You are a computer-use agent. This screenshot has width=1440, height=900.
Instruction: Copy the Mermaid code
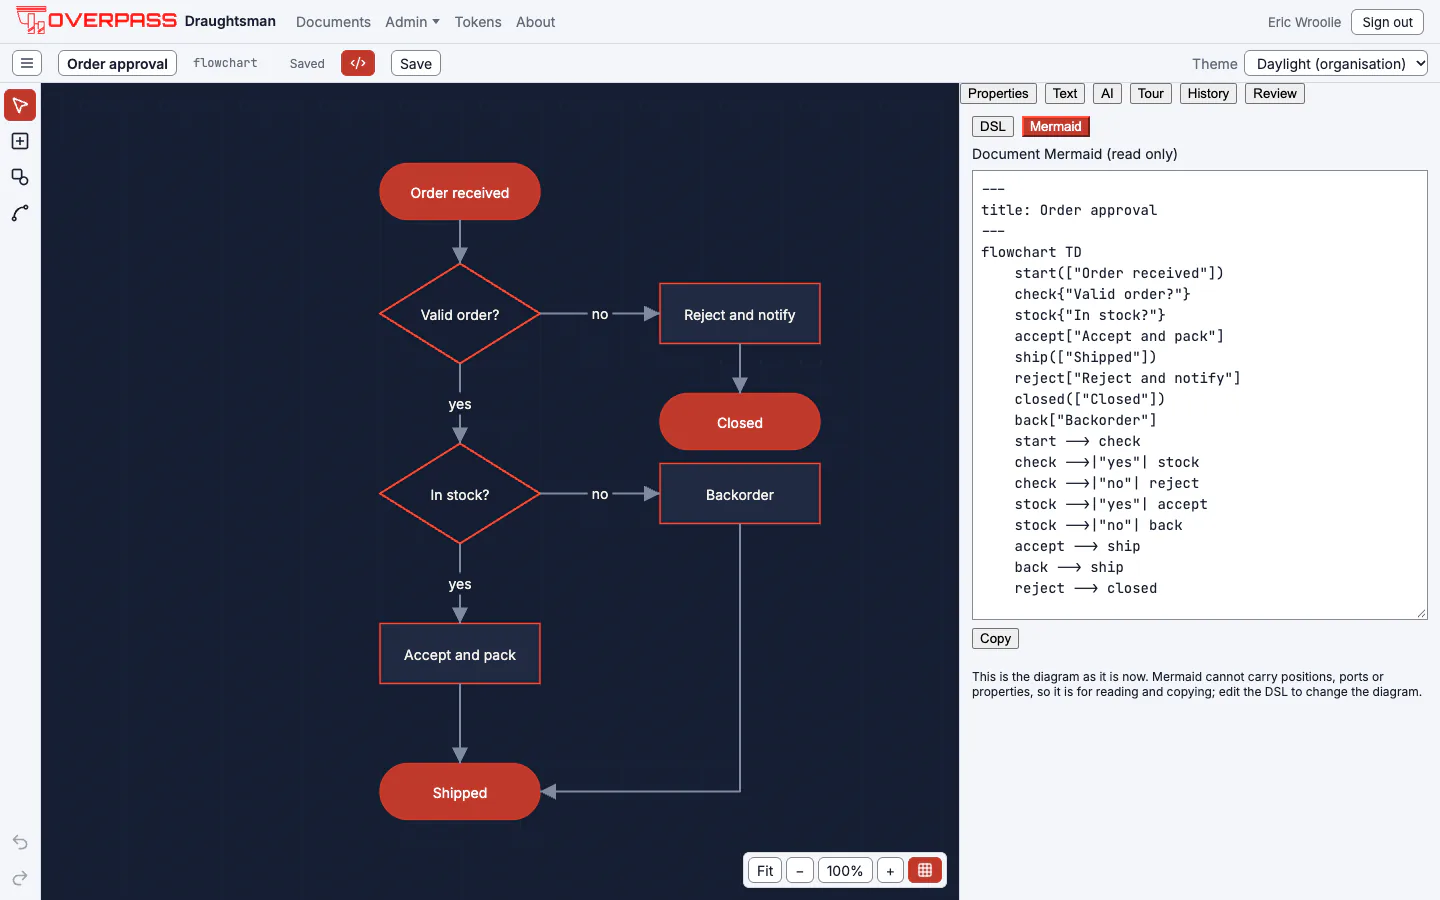[x=995, y=638]
